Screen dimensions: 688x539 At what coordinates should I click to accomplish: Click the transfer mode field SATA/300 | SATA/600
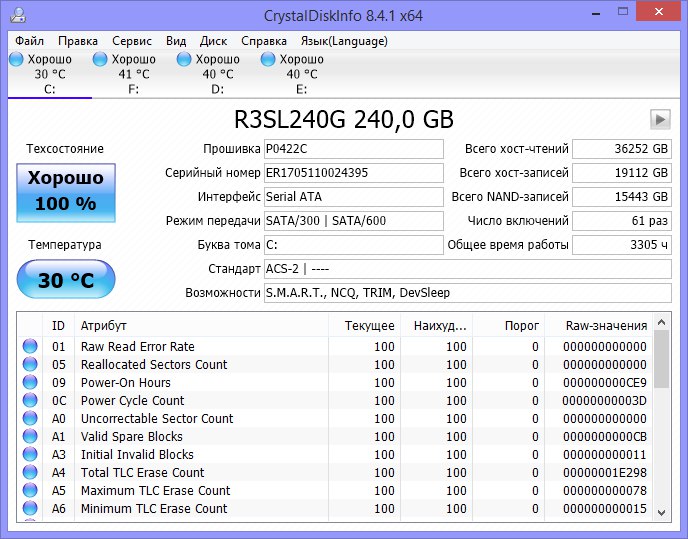[x=354, y=221]
